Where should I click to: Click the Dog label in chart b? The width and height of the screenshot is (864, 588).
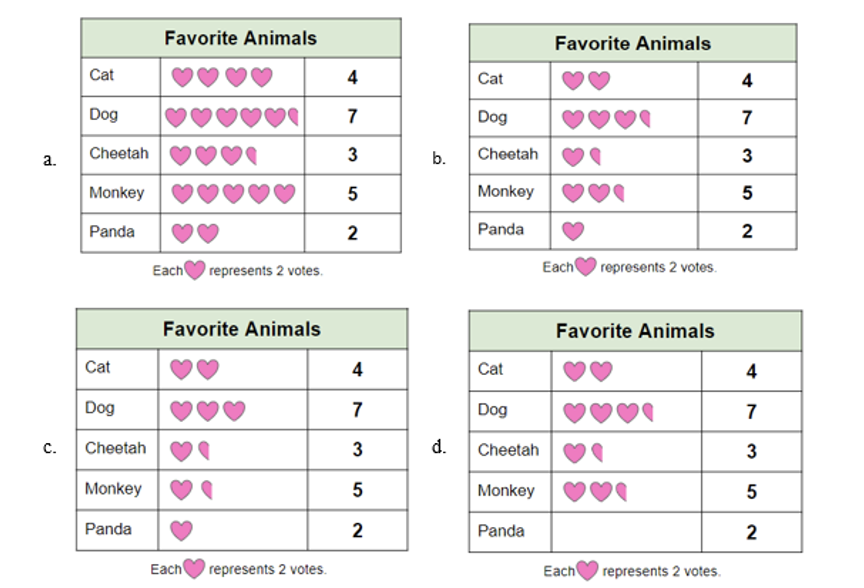(x=493, y=117)
